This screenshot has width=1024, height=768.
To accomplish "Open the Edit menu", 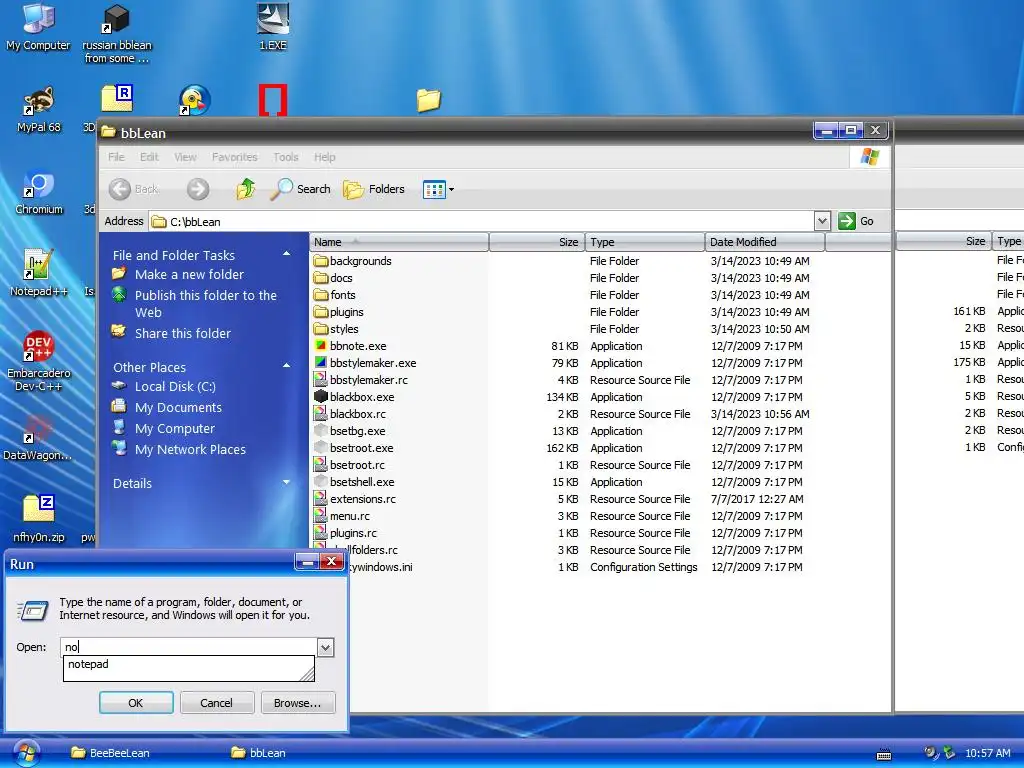I will click(149, 157).
